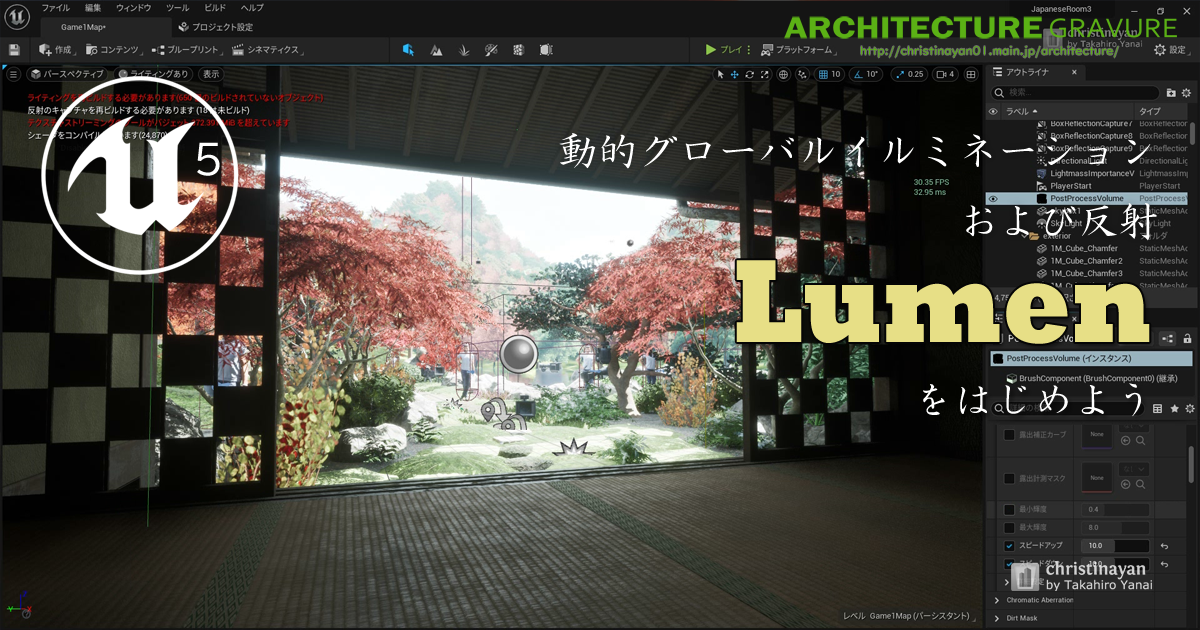Activate the Mesh Paint mode icon

click(491, 49)
